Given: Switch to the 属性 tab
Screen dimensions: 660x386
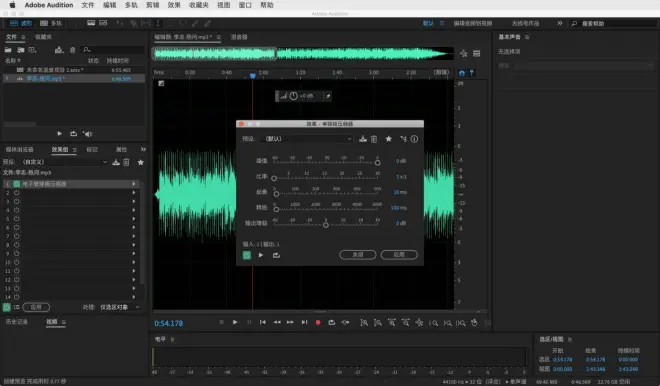Looking at the screenshot, I should 121,149.
